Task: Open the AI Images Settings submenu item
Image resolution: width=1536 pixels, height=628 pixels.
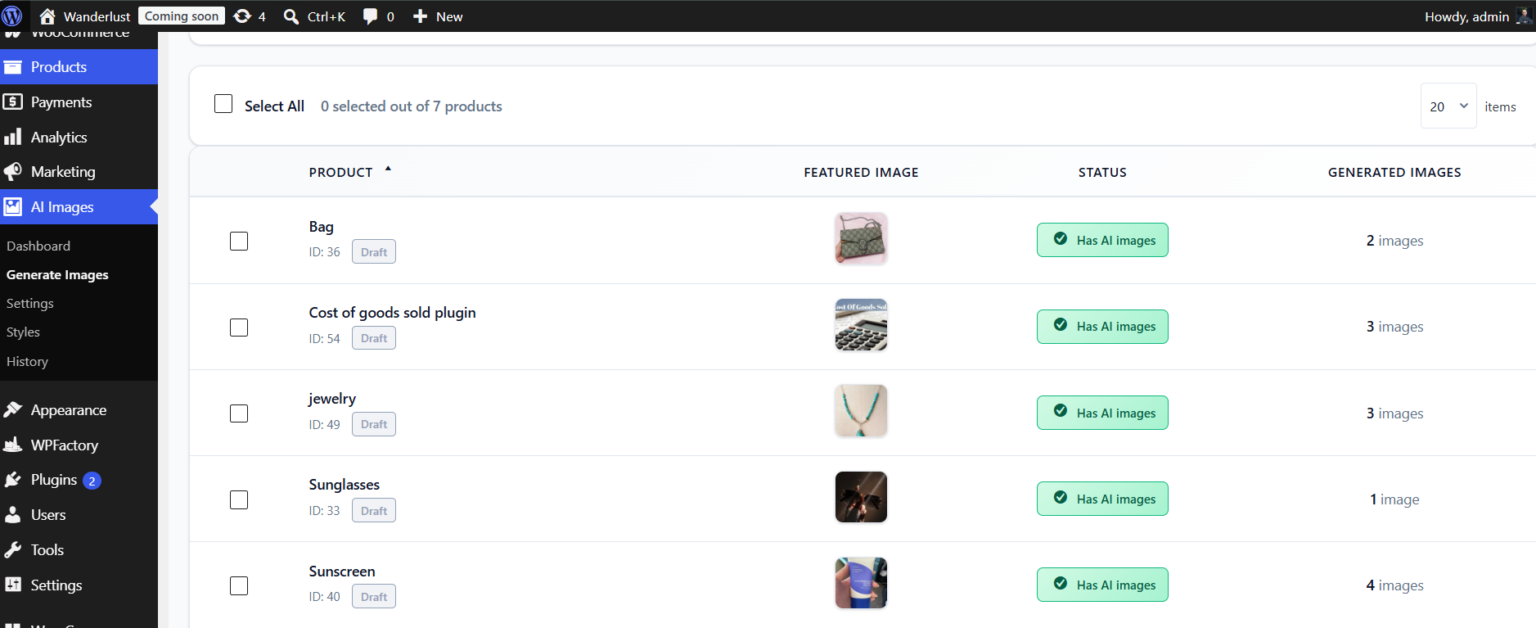Action: coord(30,303)
